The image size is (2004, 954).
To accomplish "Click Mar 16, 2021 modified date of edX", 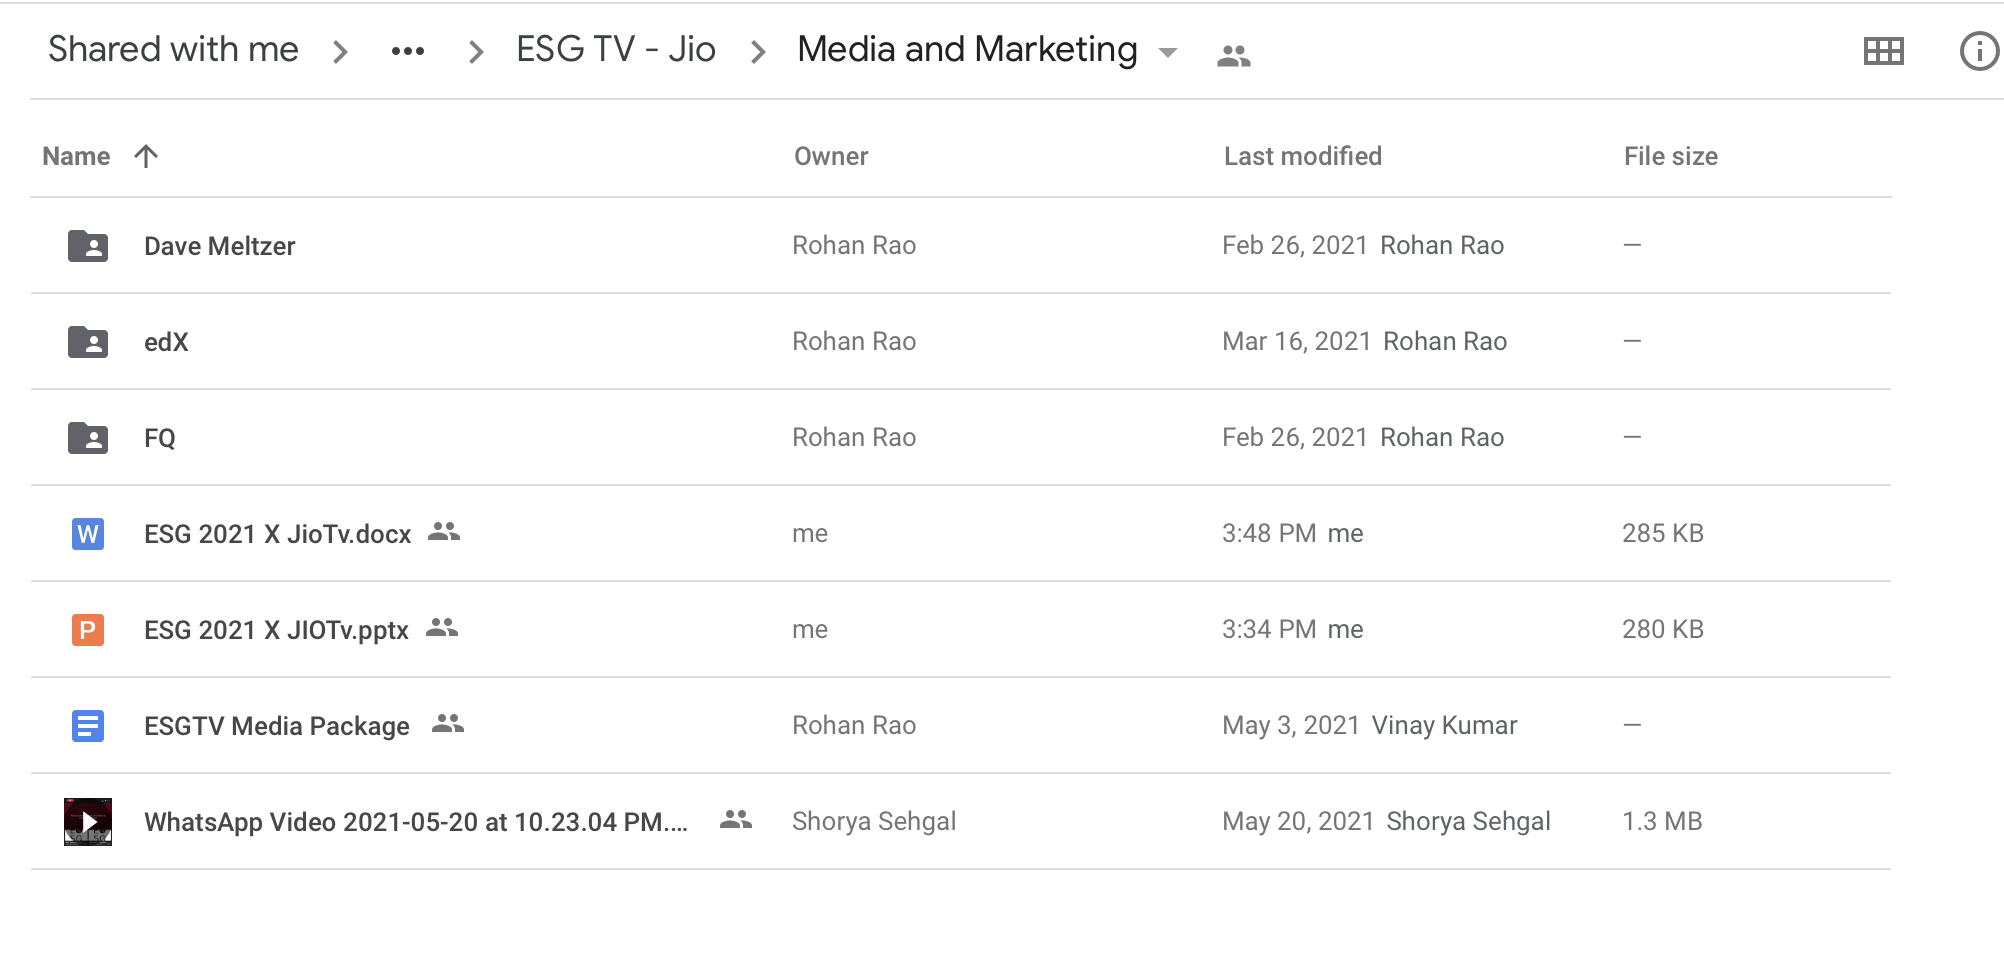I will 1296,341.
